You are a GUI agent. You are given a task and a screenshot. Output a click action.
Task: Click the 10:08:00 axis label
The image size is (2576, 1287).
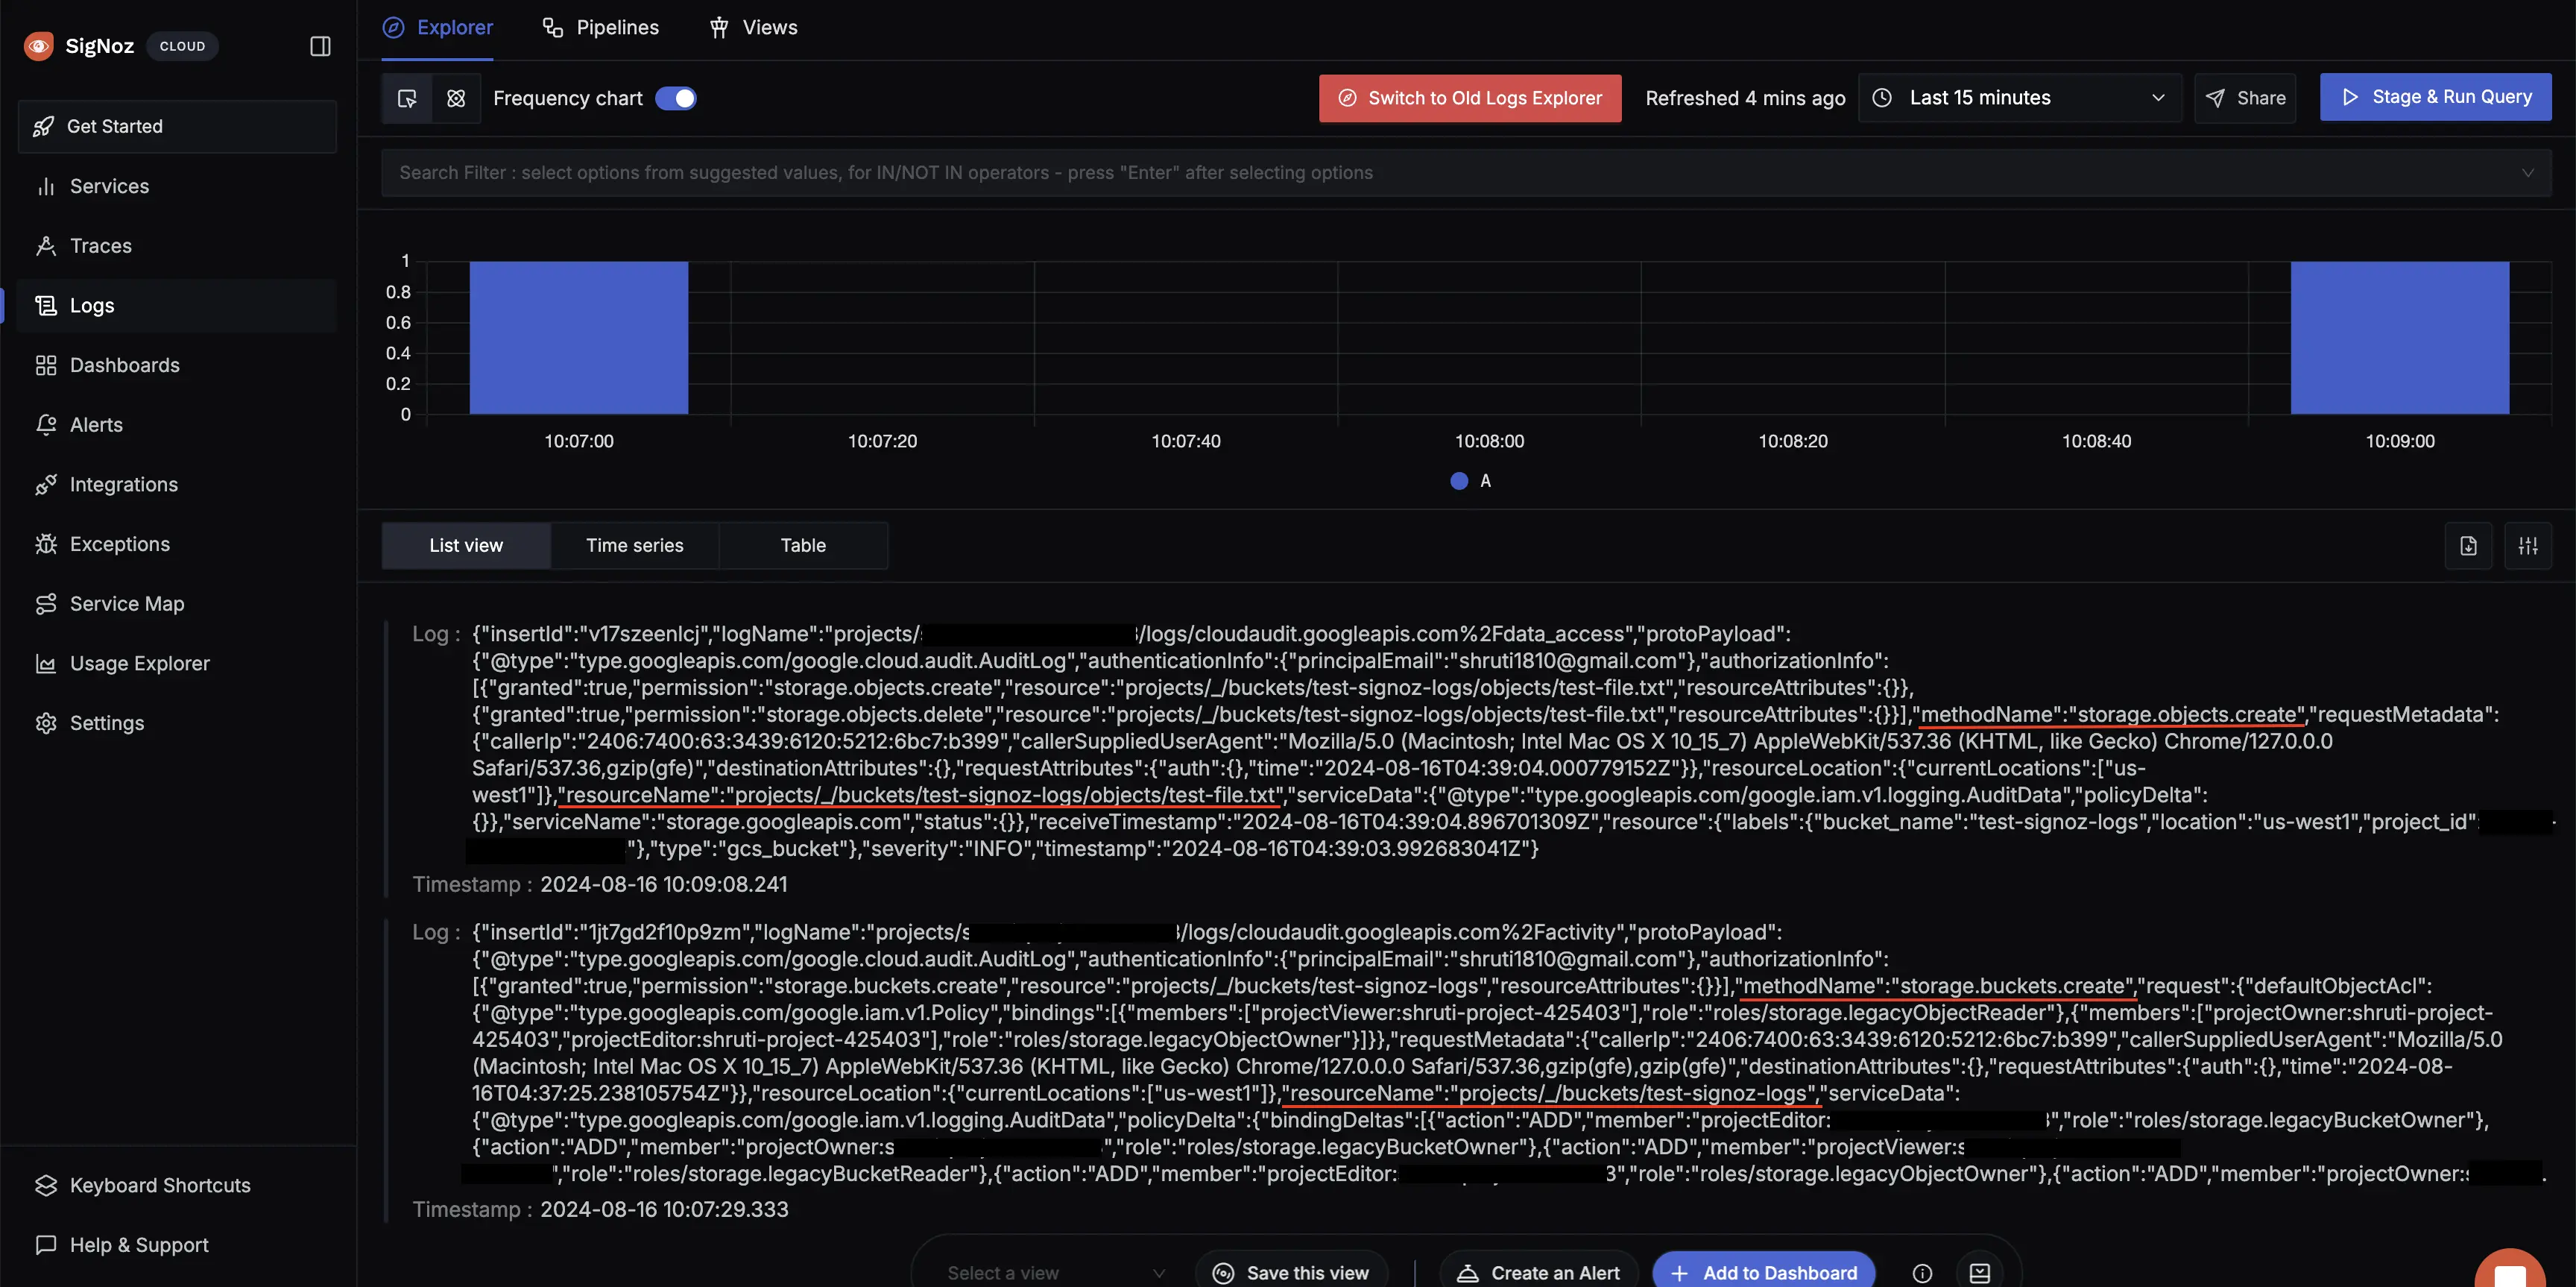1489,441
